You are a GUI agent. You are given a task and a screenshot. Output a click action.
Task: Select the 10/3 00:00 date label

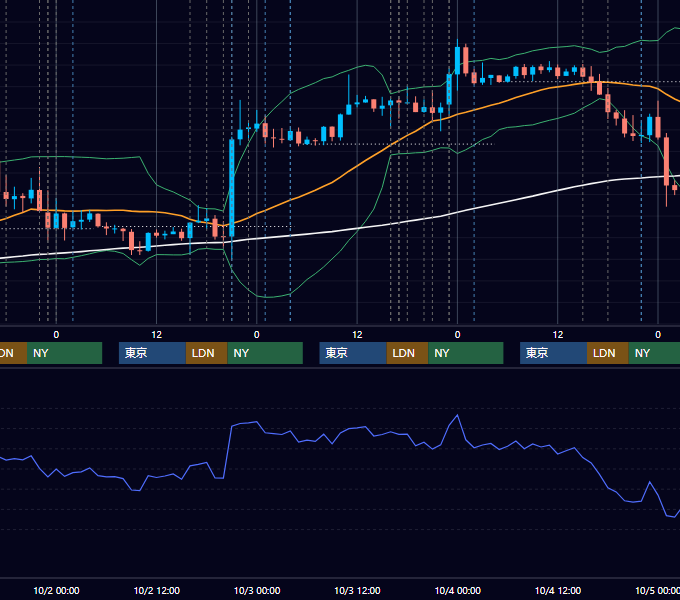pos(257,590)
